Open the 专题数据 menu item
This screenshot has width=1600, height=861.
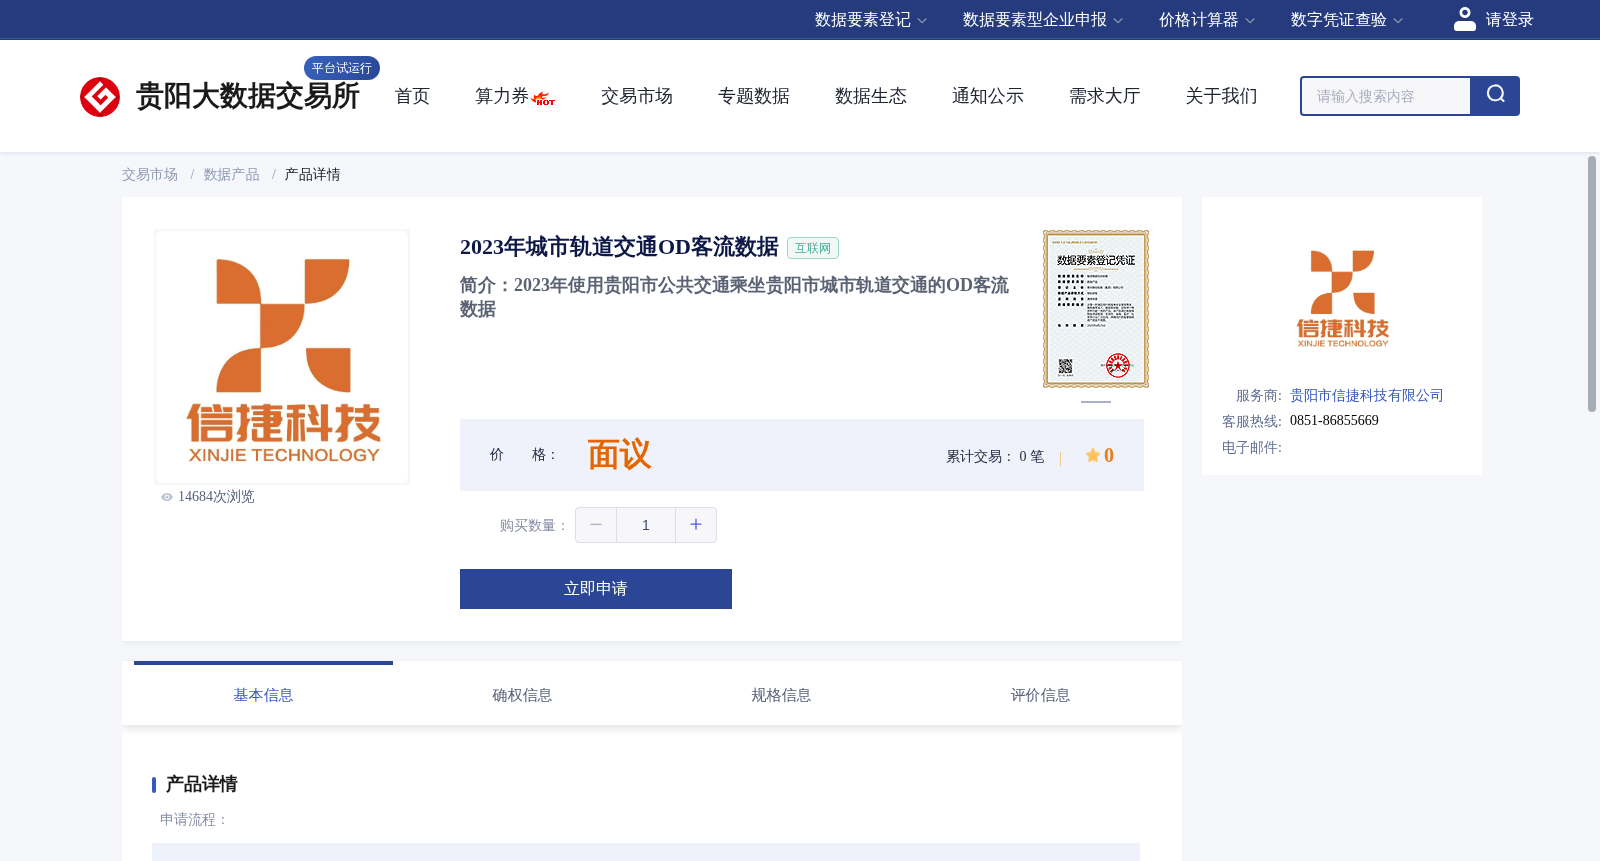(x=754, y=96)
